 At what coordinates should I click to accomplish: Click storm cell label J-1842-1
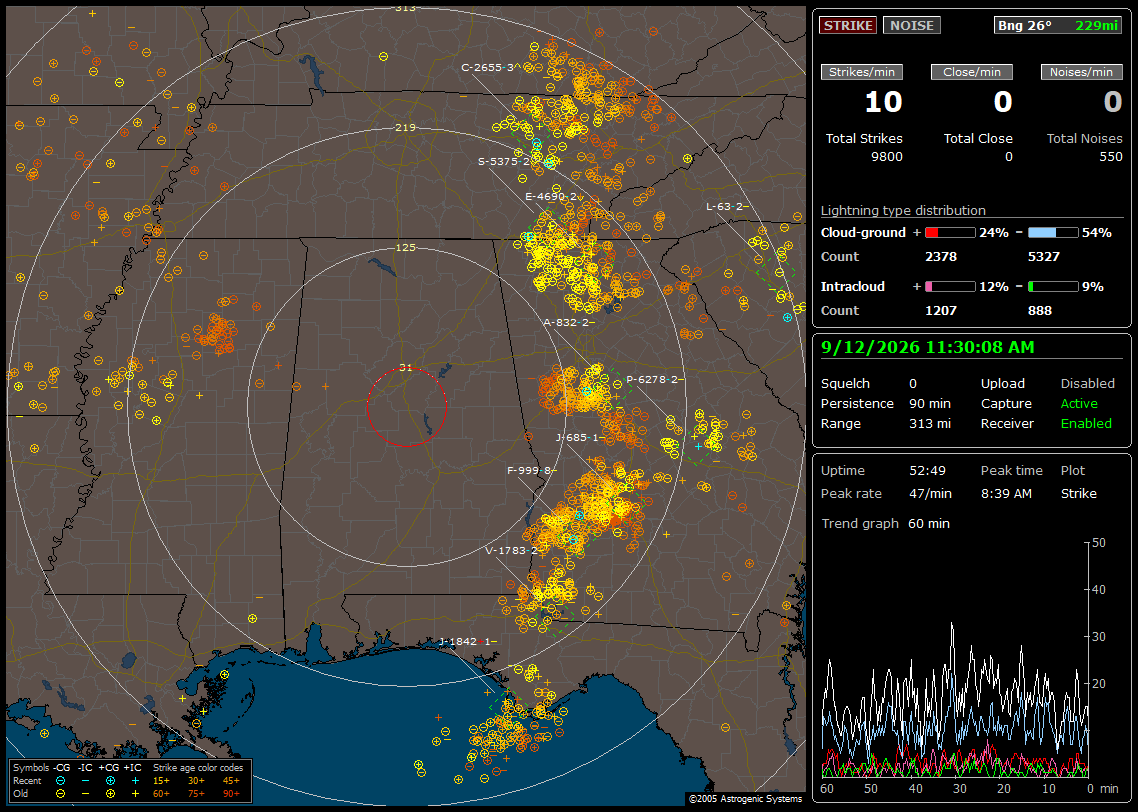[464, 641]
